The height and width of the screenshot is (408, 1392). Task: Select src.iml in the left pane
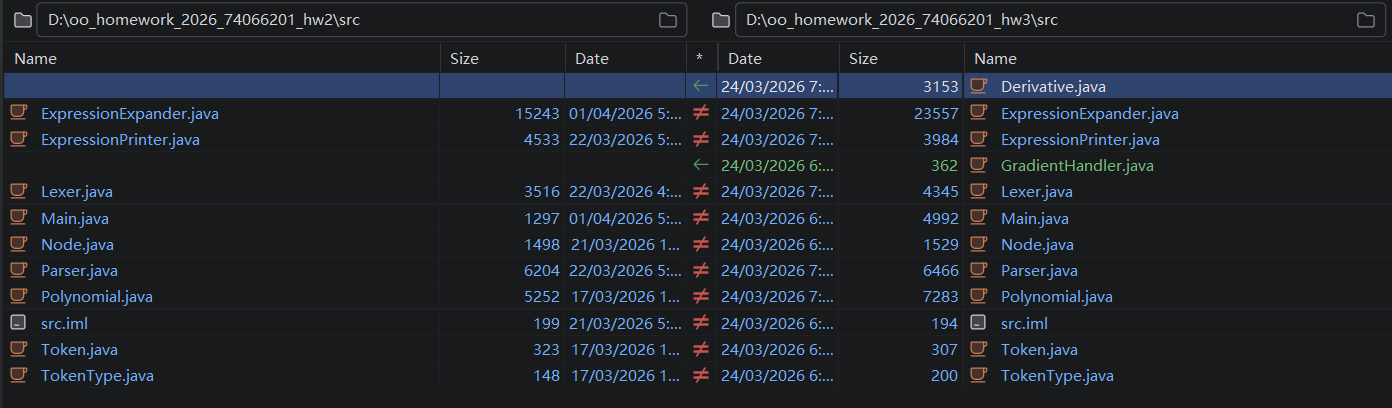(x=64, y=323)
